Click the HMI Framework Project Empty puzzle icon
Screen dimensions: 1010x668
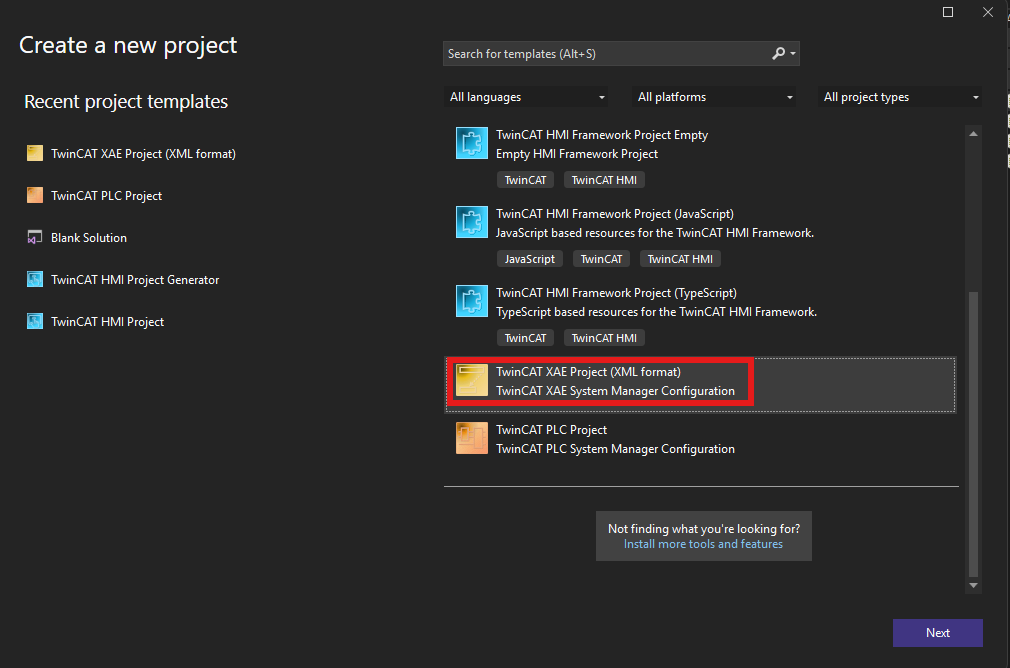click(472, 143)
